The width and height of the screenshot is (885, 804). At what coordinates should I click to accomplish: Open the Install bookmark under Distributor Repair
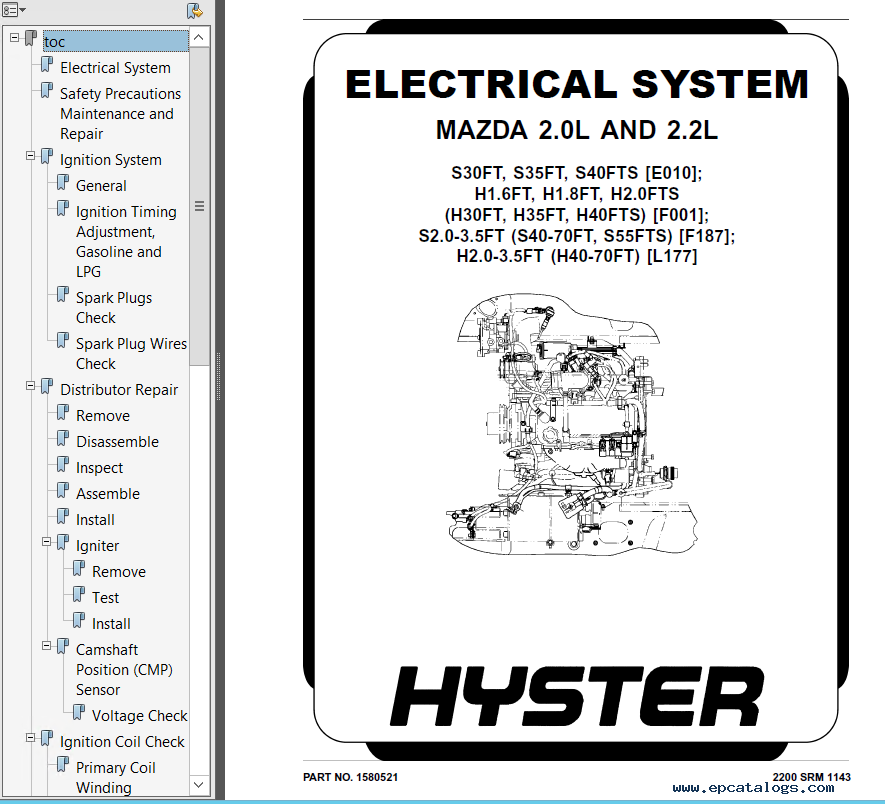[95, 520]
